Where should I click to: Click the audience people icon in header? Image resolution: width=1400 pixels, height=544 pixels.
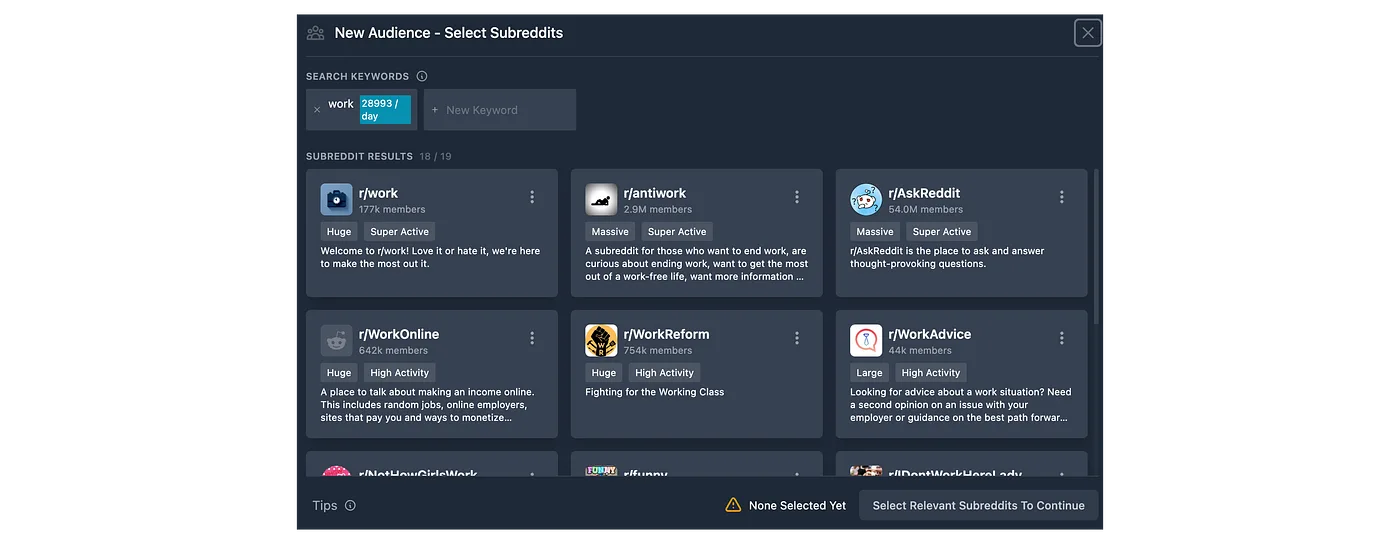pyautogui.click(x=315, y=33)
